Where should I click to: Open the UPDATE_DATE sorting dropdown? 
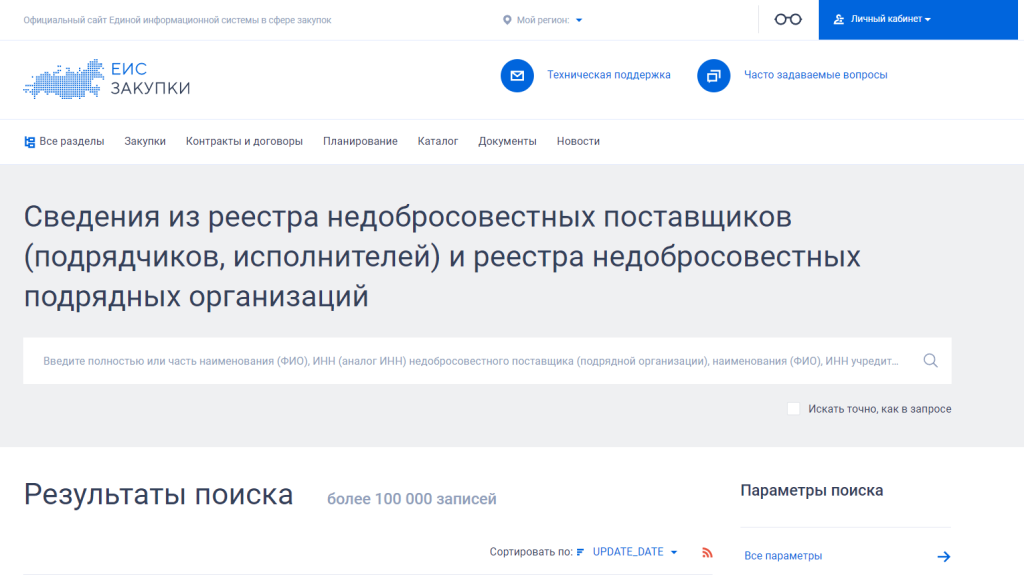click(631, 551)
